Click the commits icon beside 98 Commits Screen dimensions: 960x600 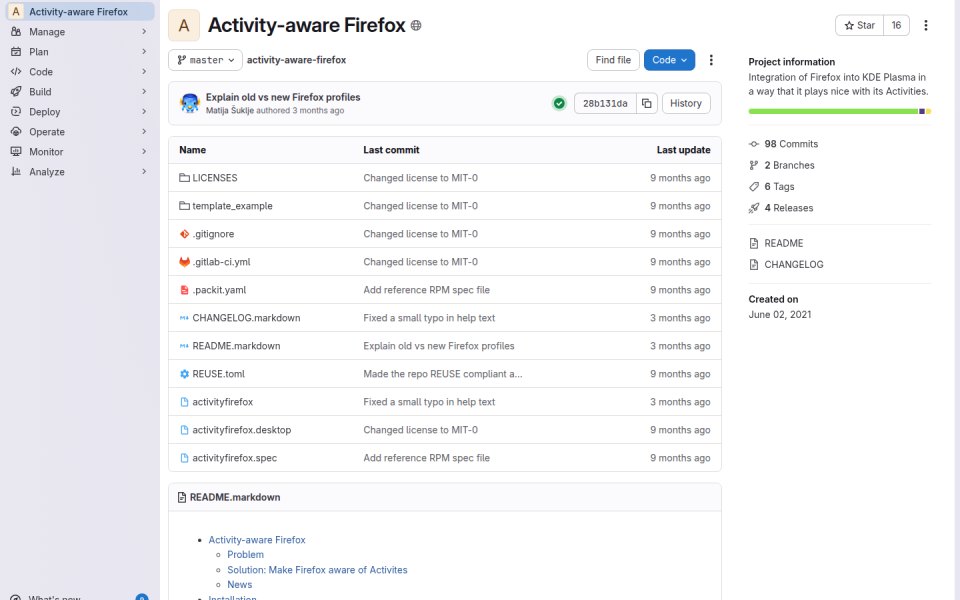[x=754, y=144]
